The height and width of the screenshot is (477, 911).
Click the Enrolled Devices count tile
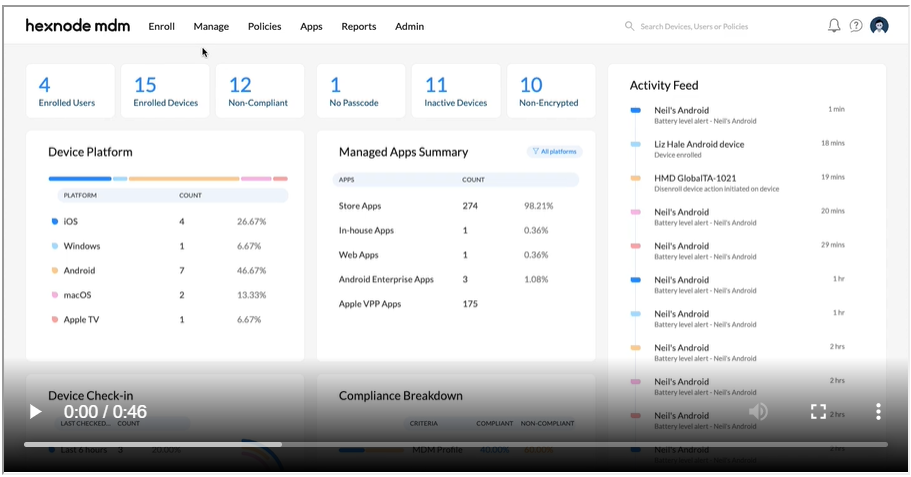click(166, 91)
